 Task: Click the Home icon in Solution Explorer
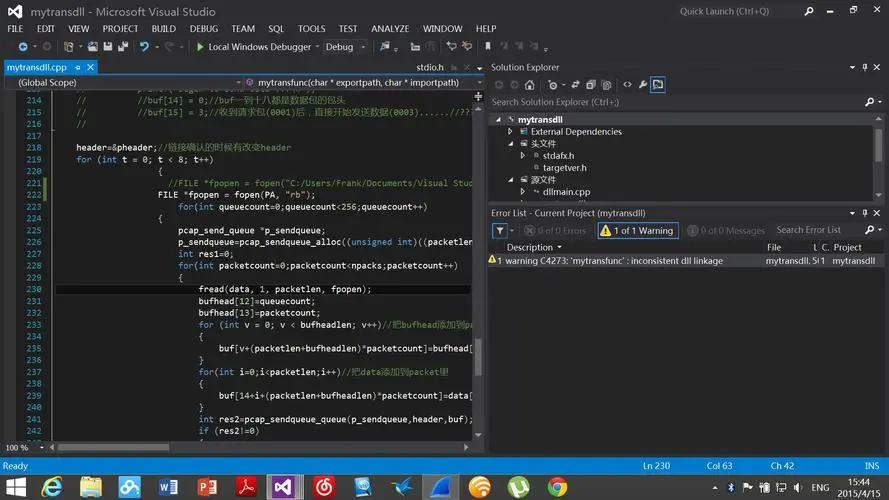(x=530, y=85)
